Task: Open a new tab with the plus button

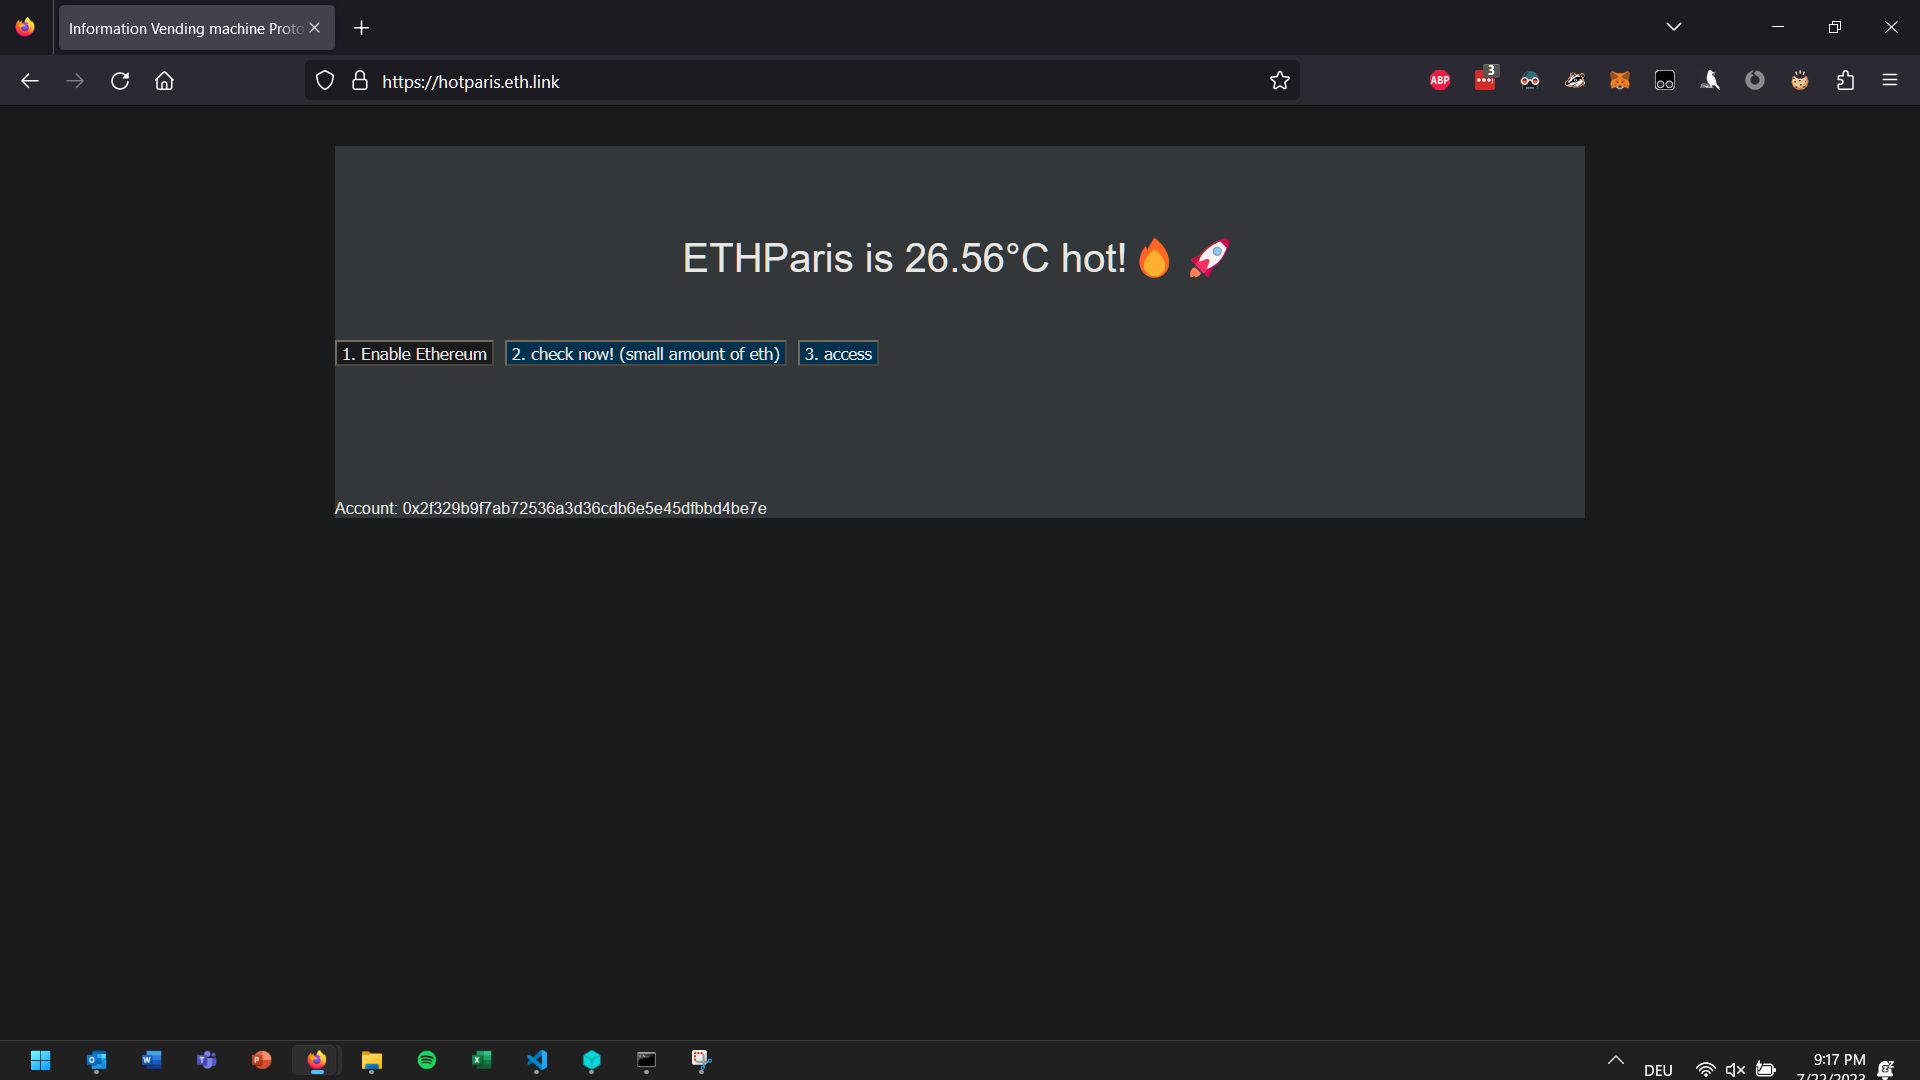Action: click(x=362, y=28)
